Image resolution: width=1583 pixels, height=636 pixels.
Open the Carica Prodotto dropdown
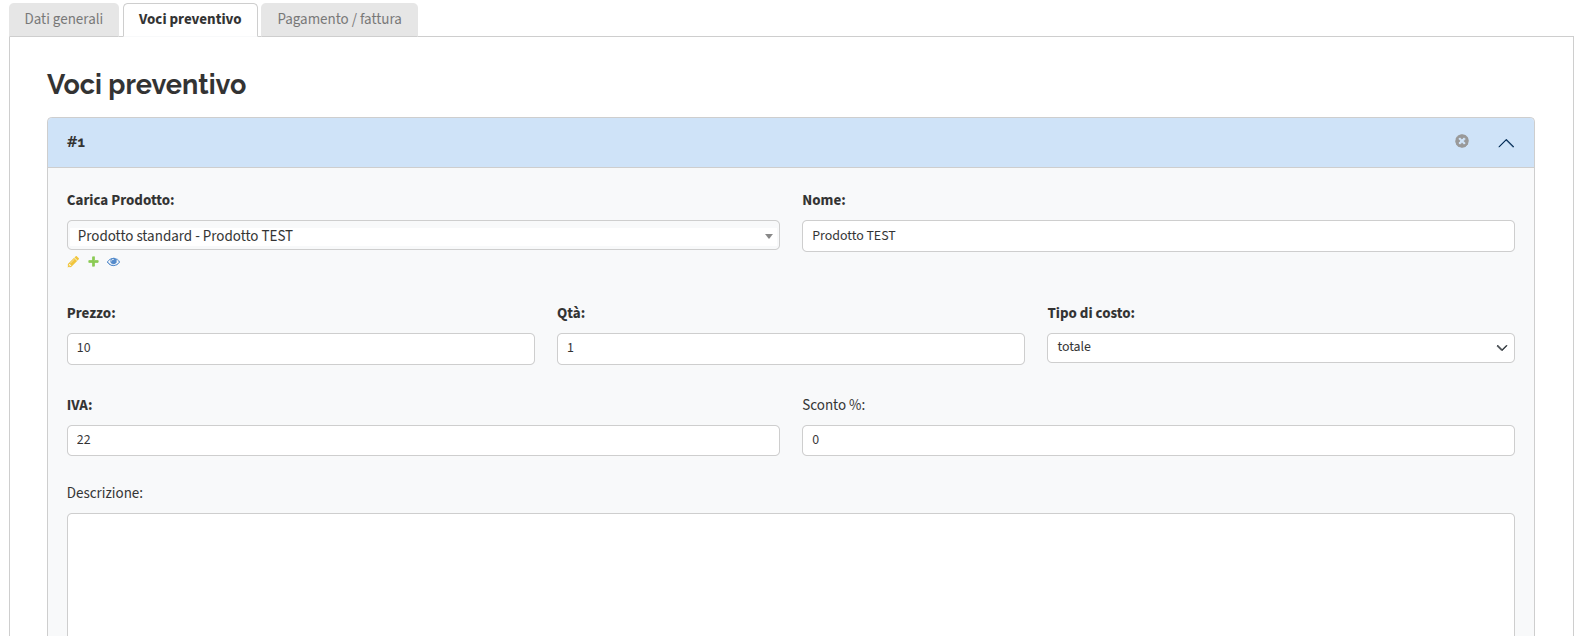click(x=423, y=235)
